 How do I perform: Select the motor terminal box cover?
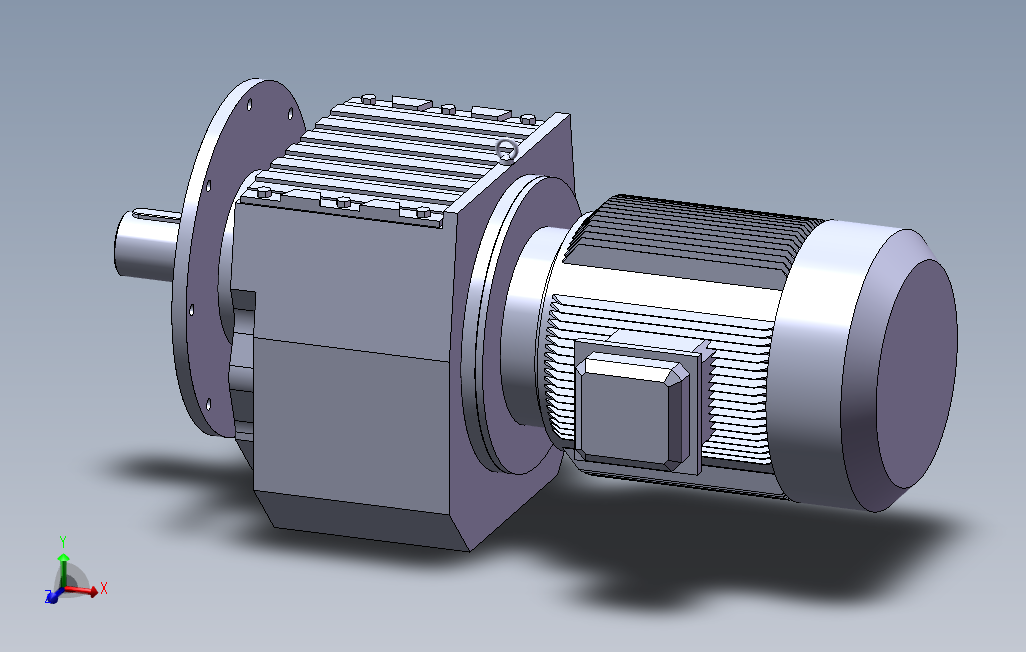coord(631,409)
